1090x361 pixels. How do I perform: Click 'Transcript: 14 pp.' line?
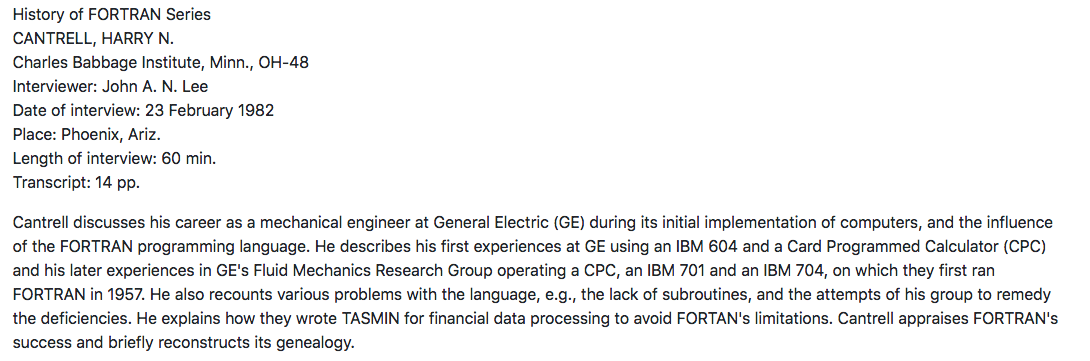pos(76,182)
